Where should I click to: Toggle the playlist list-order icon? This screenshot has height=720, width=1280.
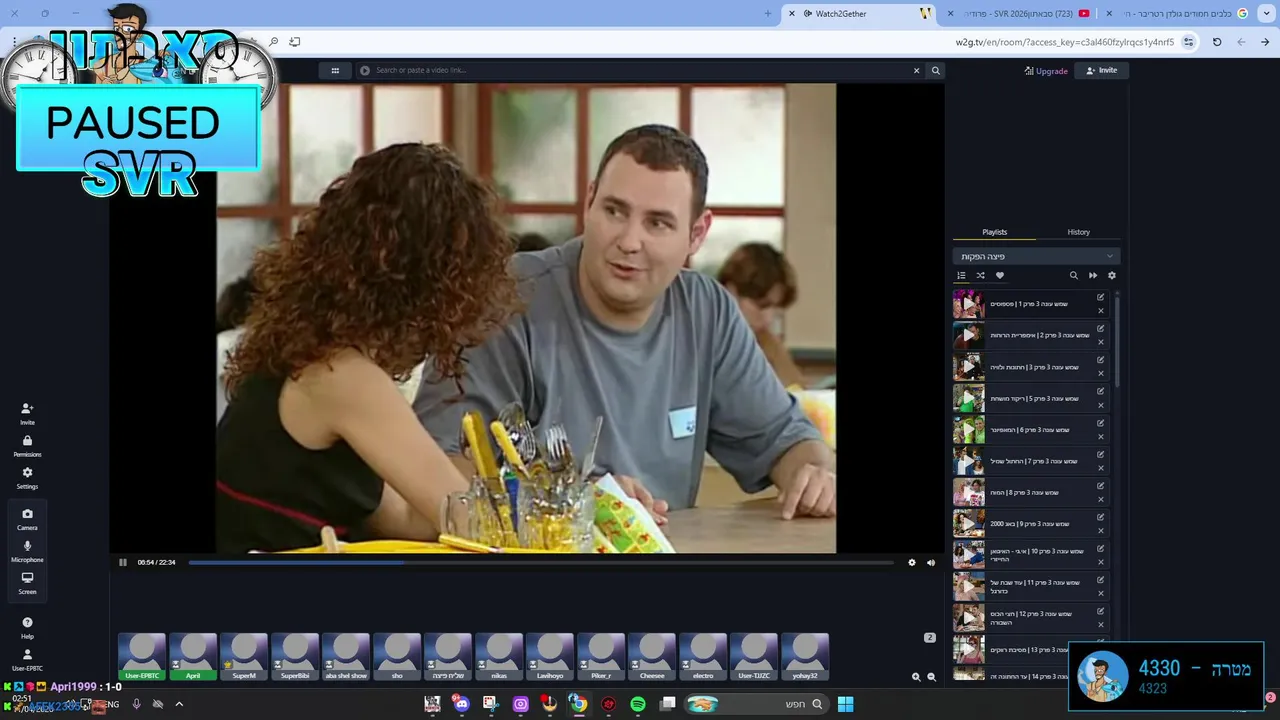962,275
